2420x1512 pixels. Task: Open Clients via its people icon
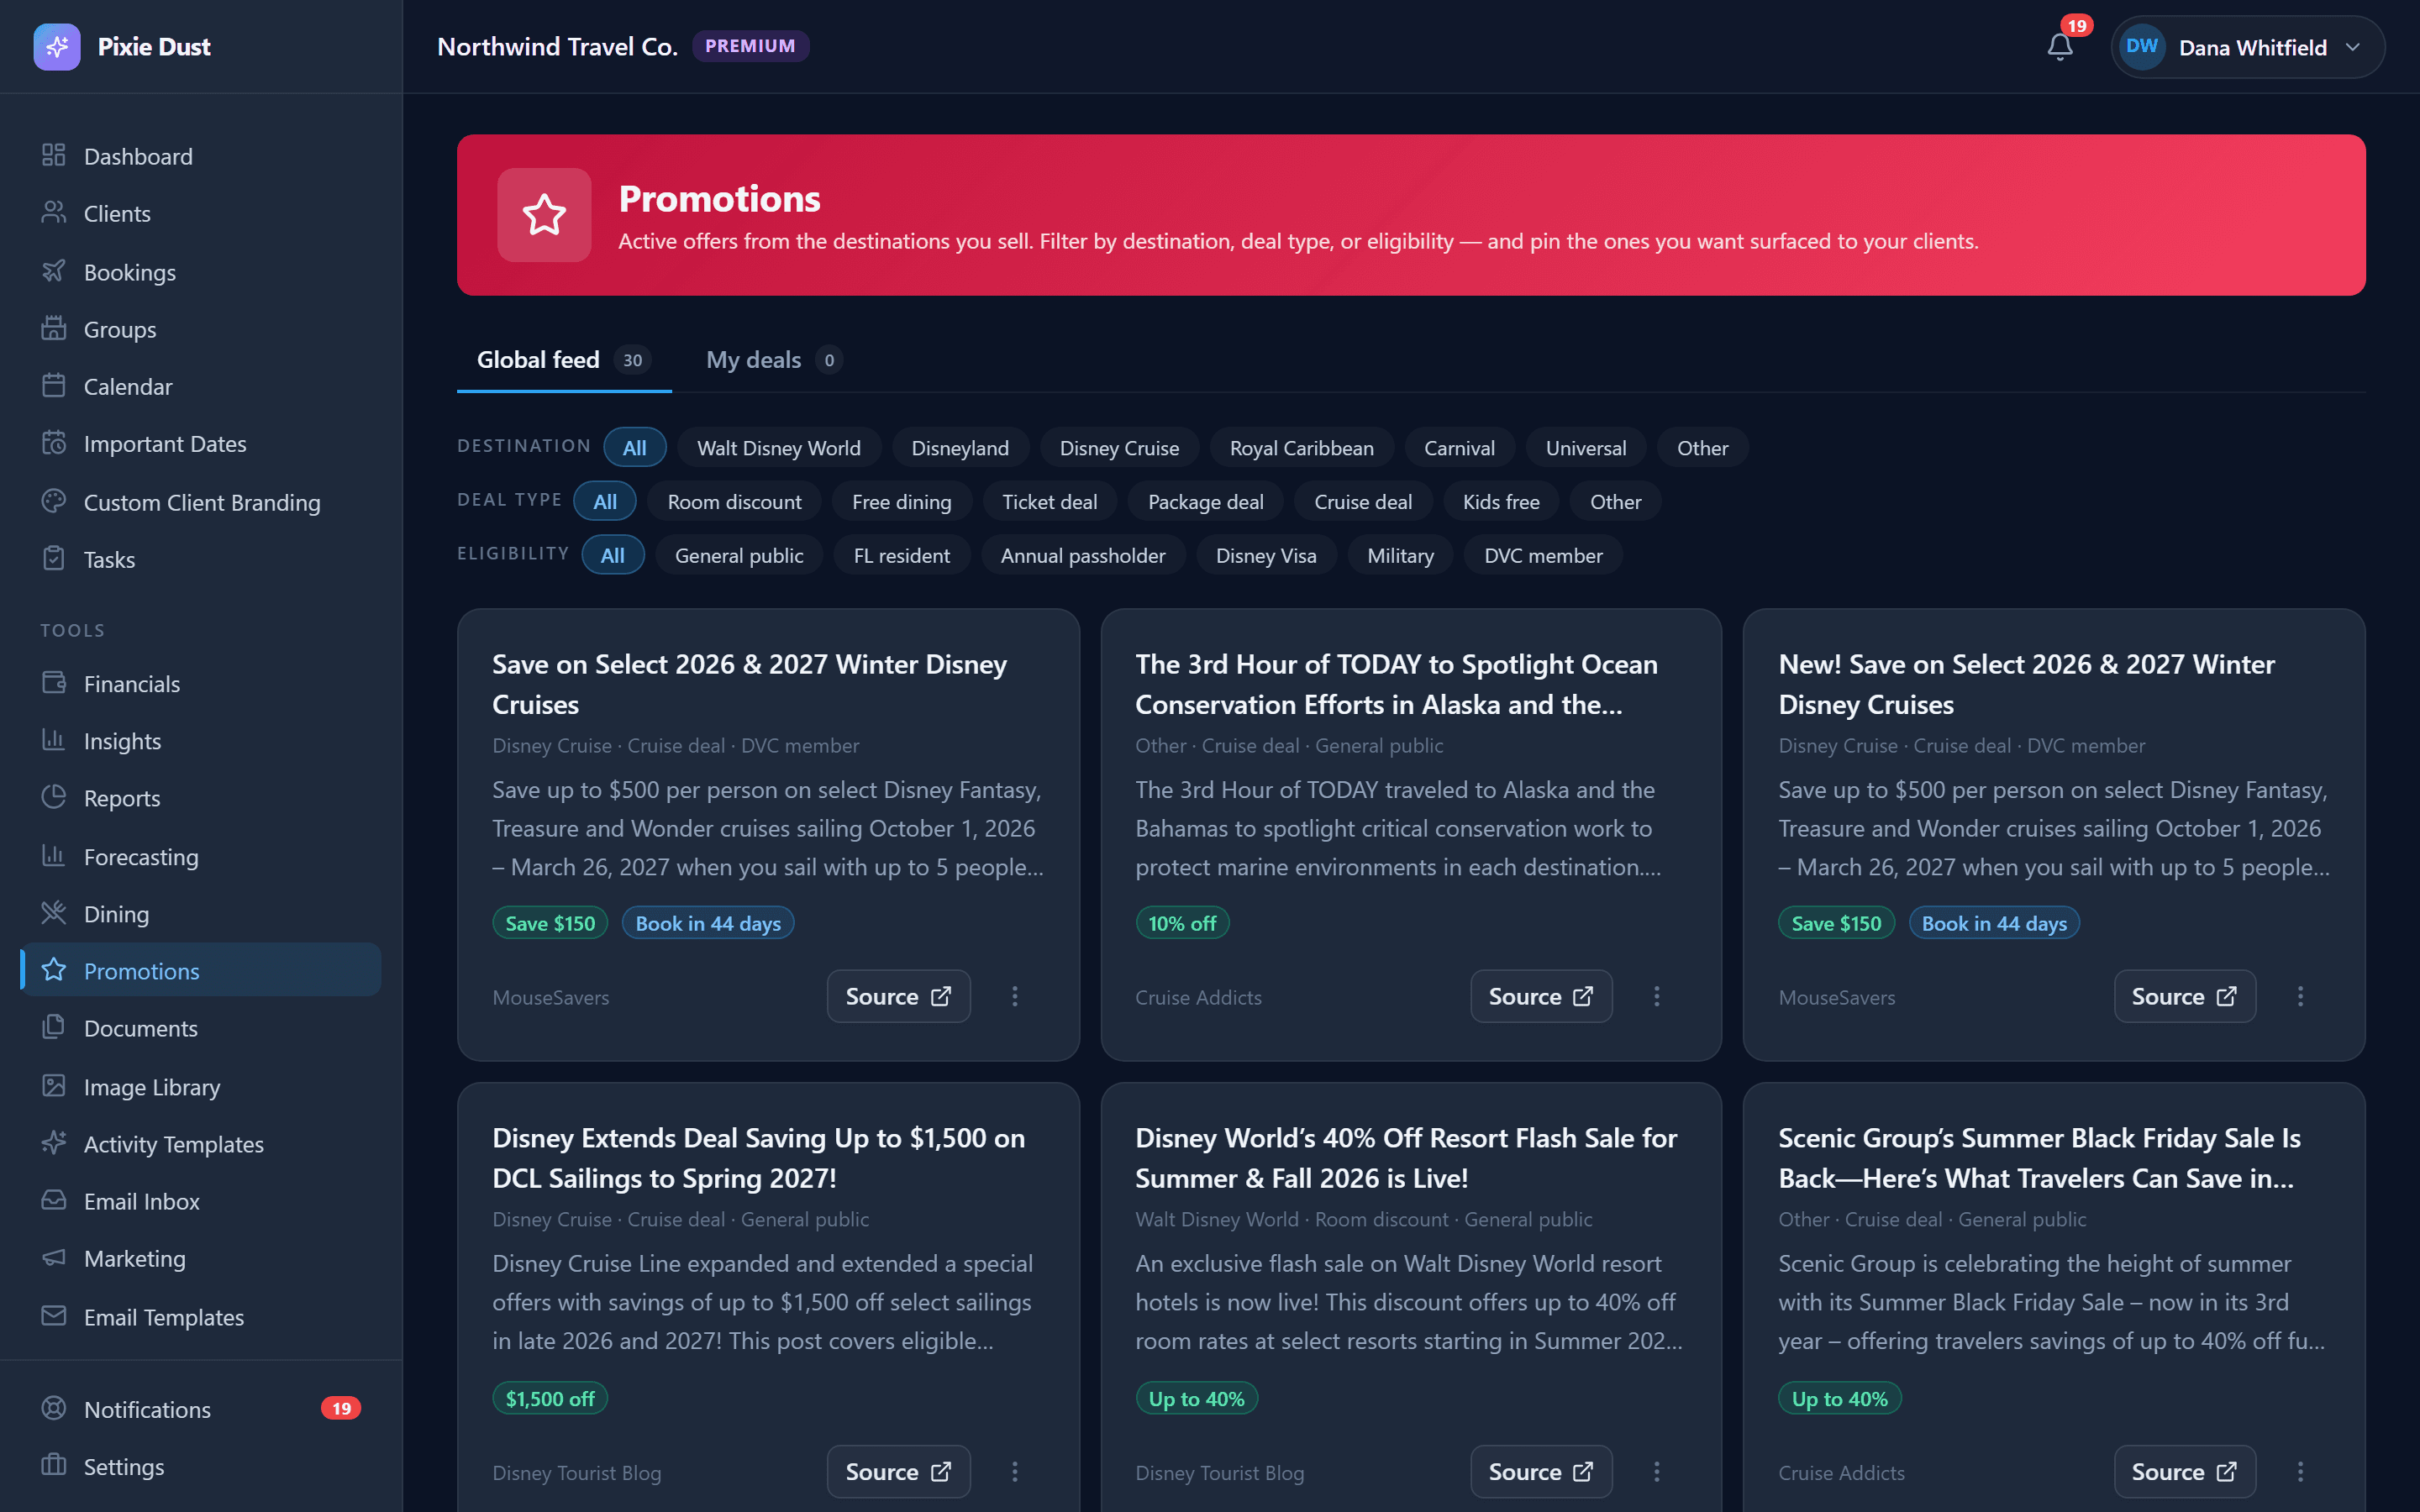pyautogui.click(x=54, y=212)
